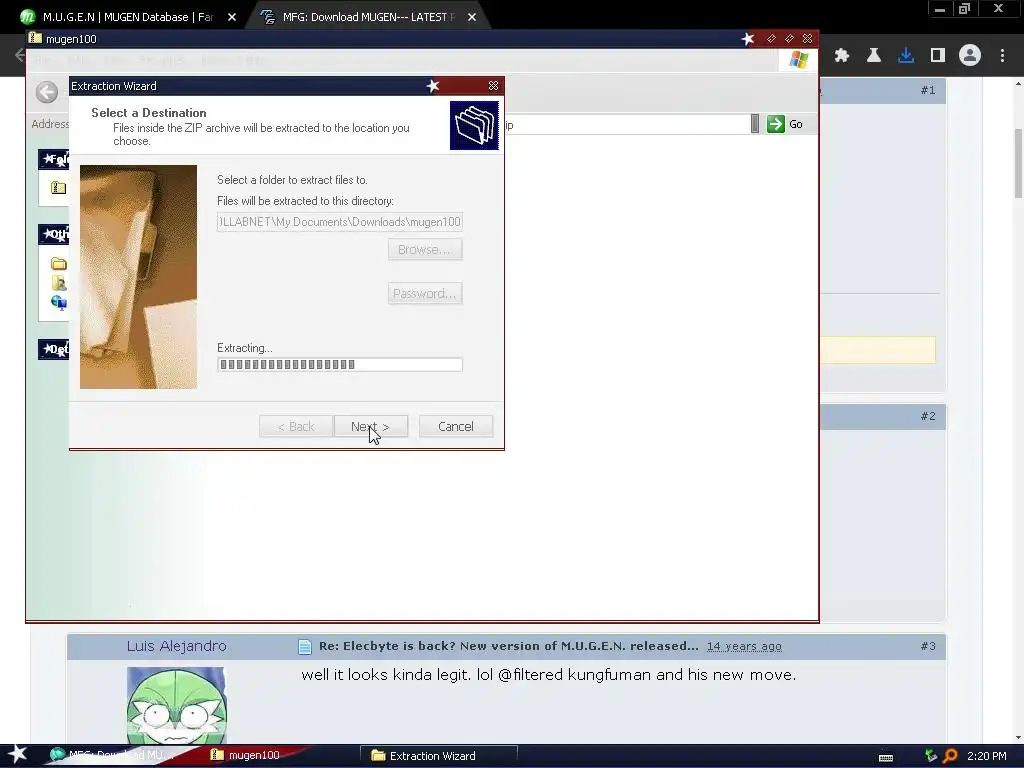Click the My Documents user icon in Other Places
Image resolution: width=1024 pixels, height=768 pixels.
pyautogui.click(x=59, y=283)
